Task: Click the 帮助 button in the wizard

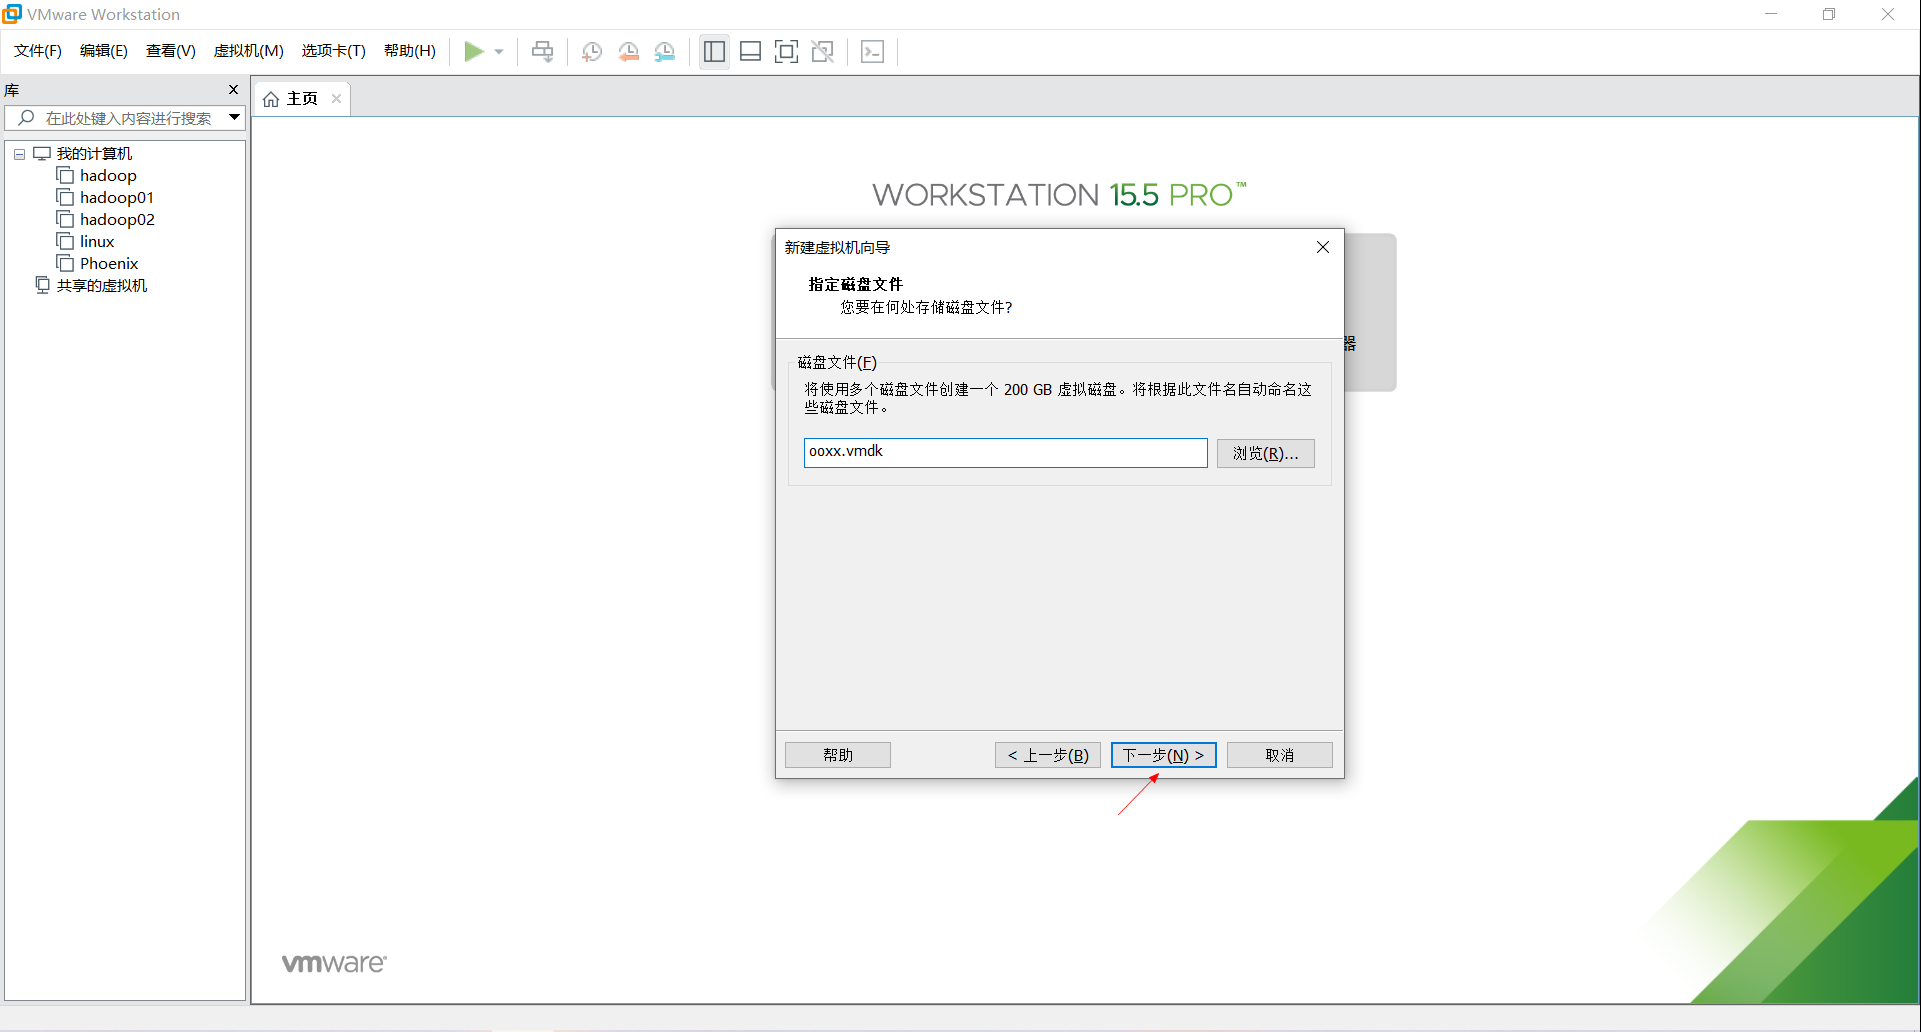Action: point(837,755)
